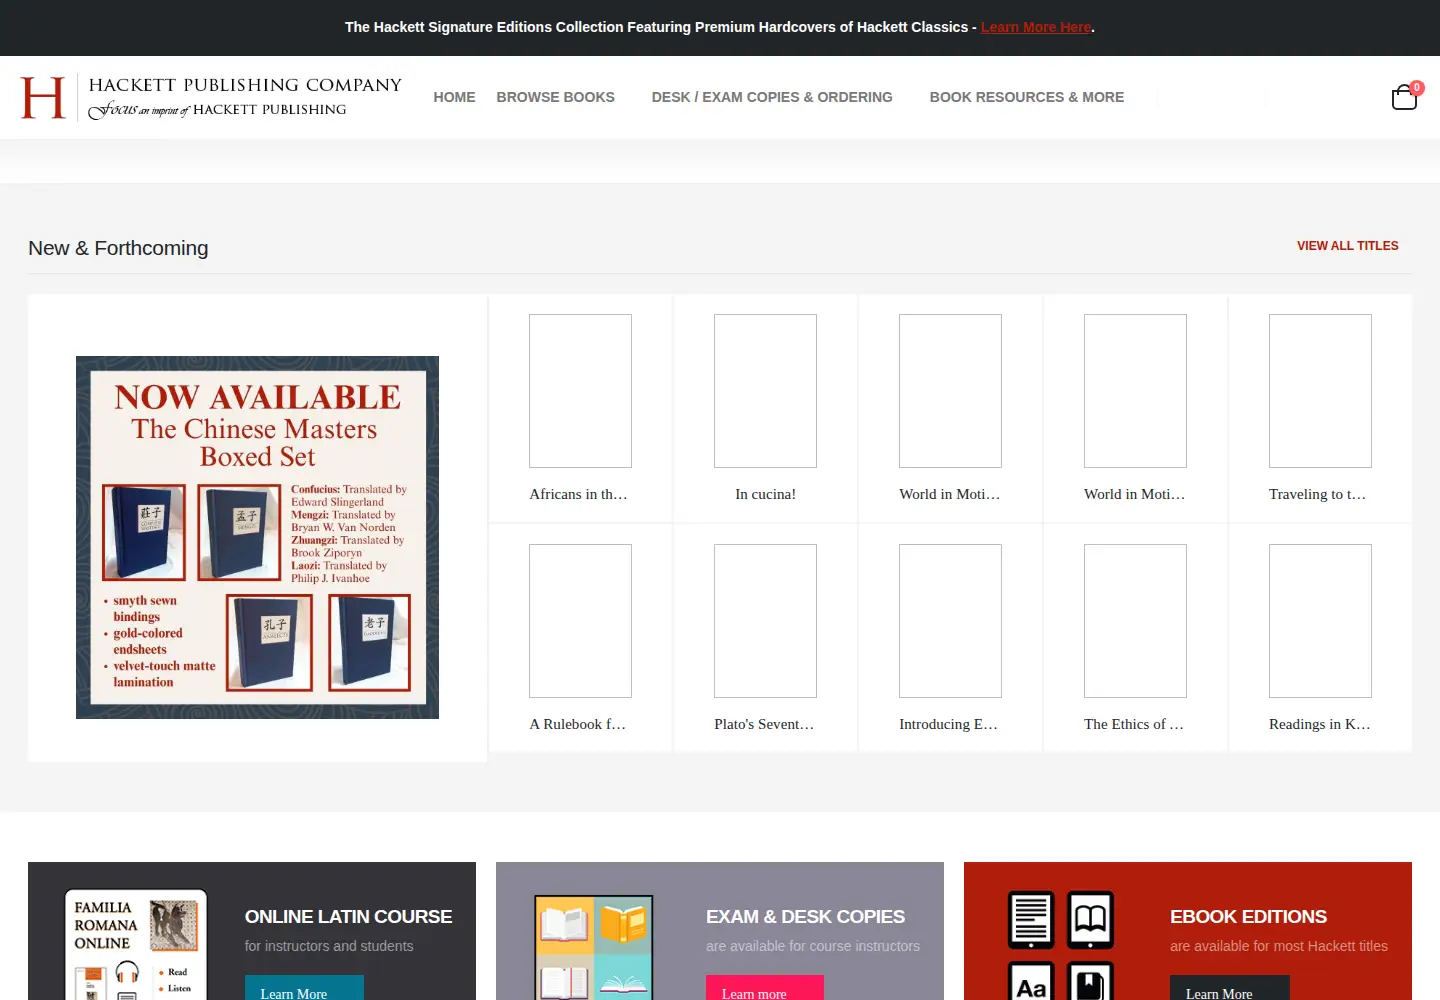Go to the HOME menu item
Viewport: 1440px width, 1000px height.
454,97
